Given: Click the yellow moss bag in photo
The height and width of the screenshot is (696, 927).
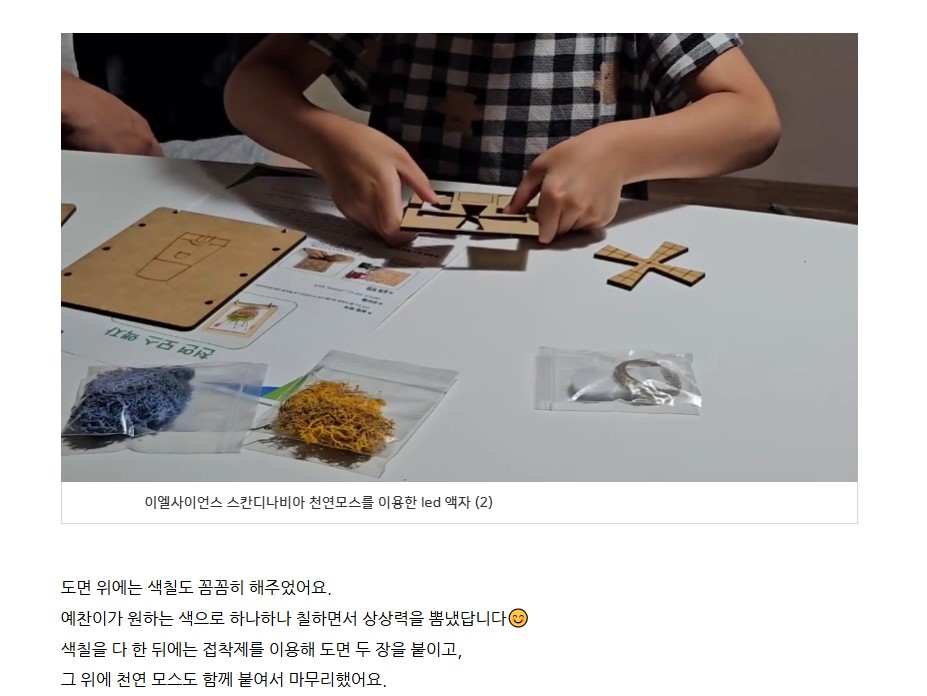Looking at the screenshot, I should (x=350, y=410).
